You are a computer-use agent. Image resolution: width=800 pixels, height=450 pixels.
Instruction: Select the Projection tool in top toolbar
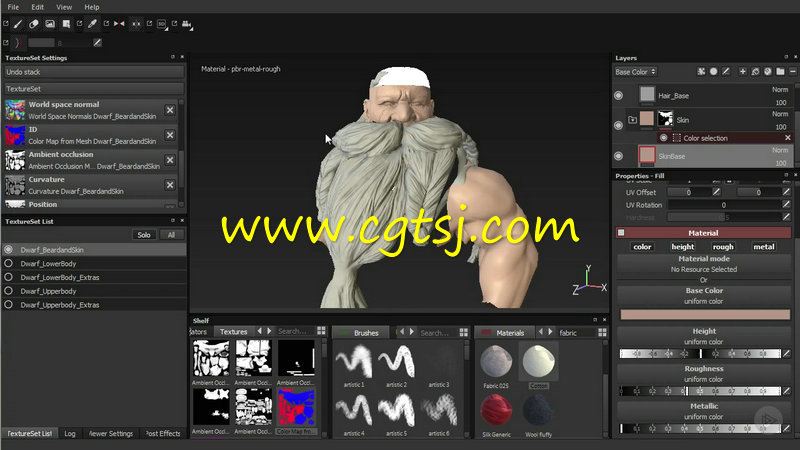click(50, 24)
